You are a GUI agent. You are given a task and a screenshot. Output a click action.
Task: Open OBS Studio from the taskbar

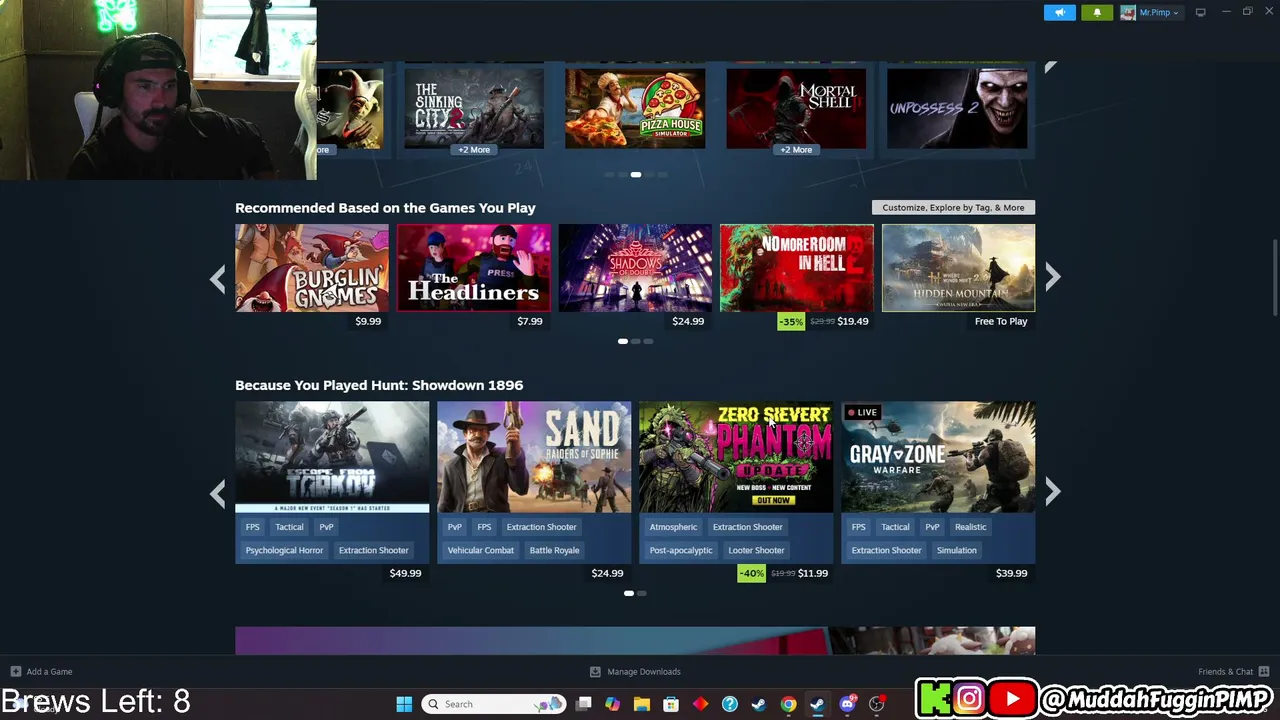(x=877, y=704)
